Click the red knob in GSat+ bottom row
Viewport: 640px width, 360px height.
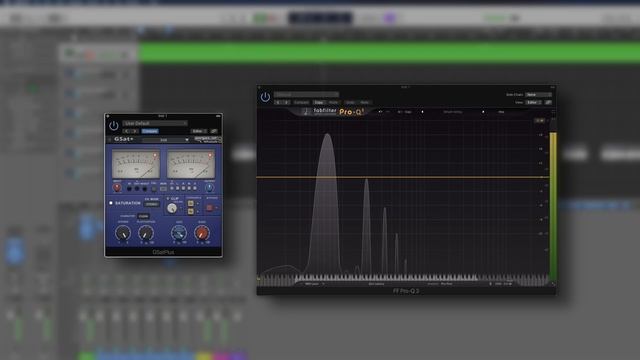pos(202,233)
